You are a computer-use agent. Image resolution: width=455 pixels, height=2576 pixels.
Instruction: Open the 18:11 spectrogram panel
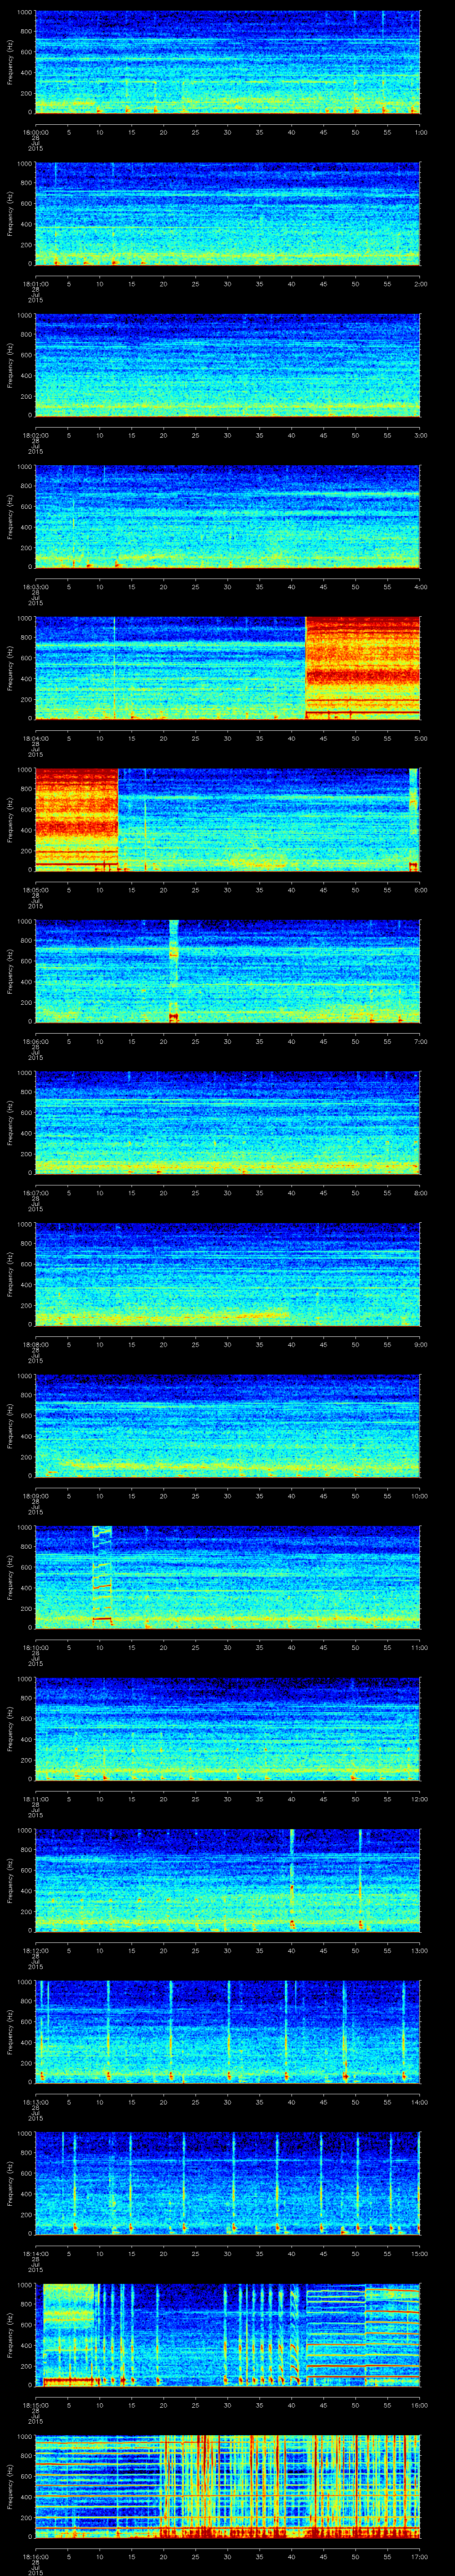[227, 1728]
